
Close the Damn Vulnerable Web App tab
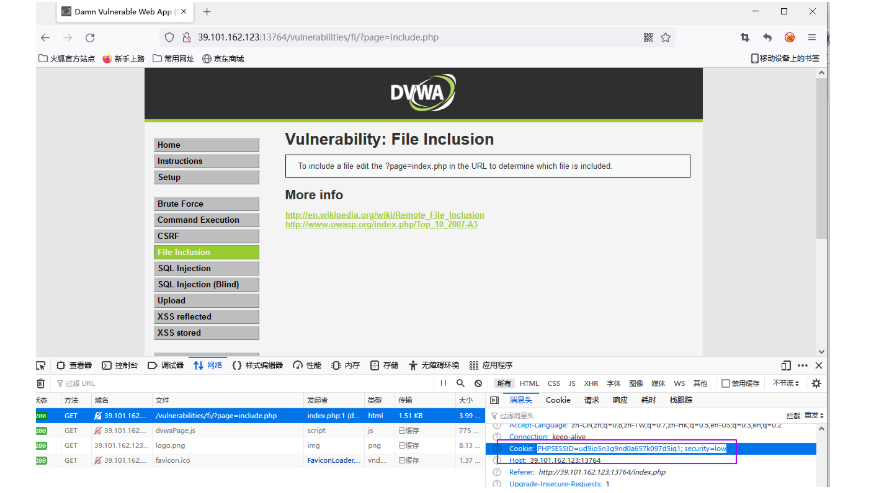tap(184, 11)
